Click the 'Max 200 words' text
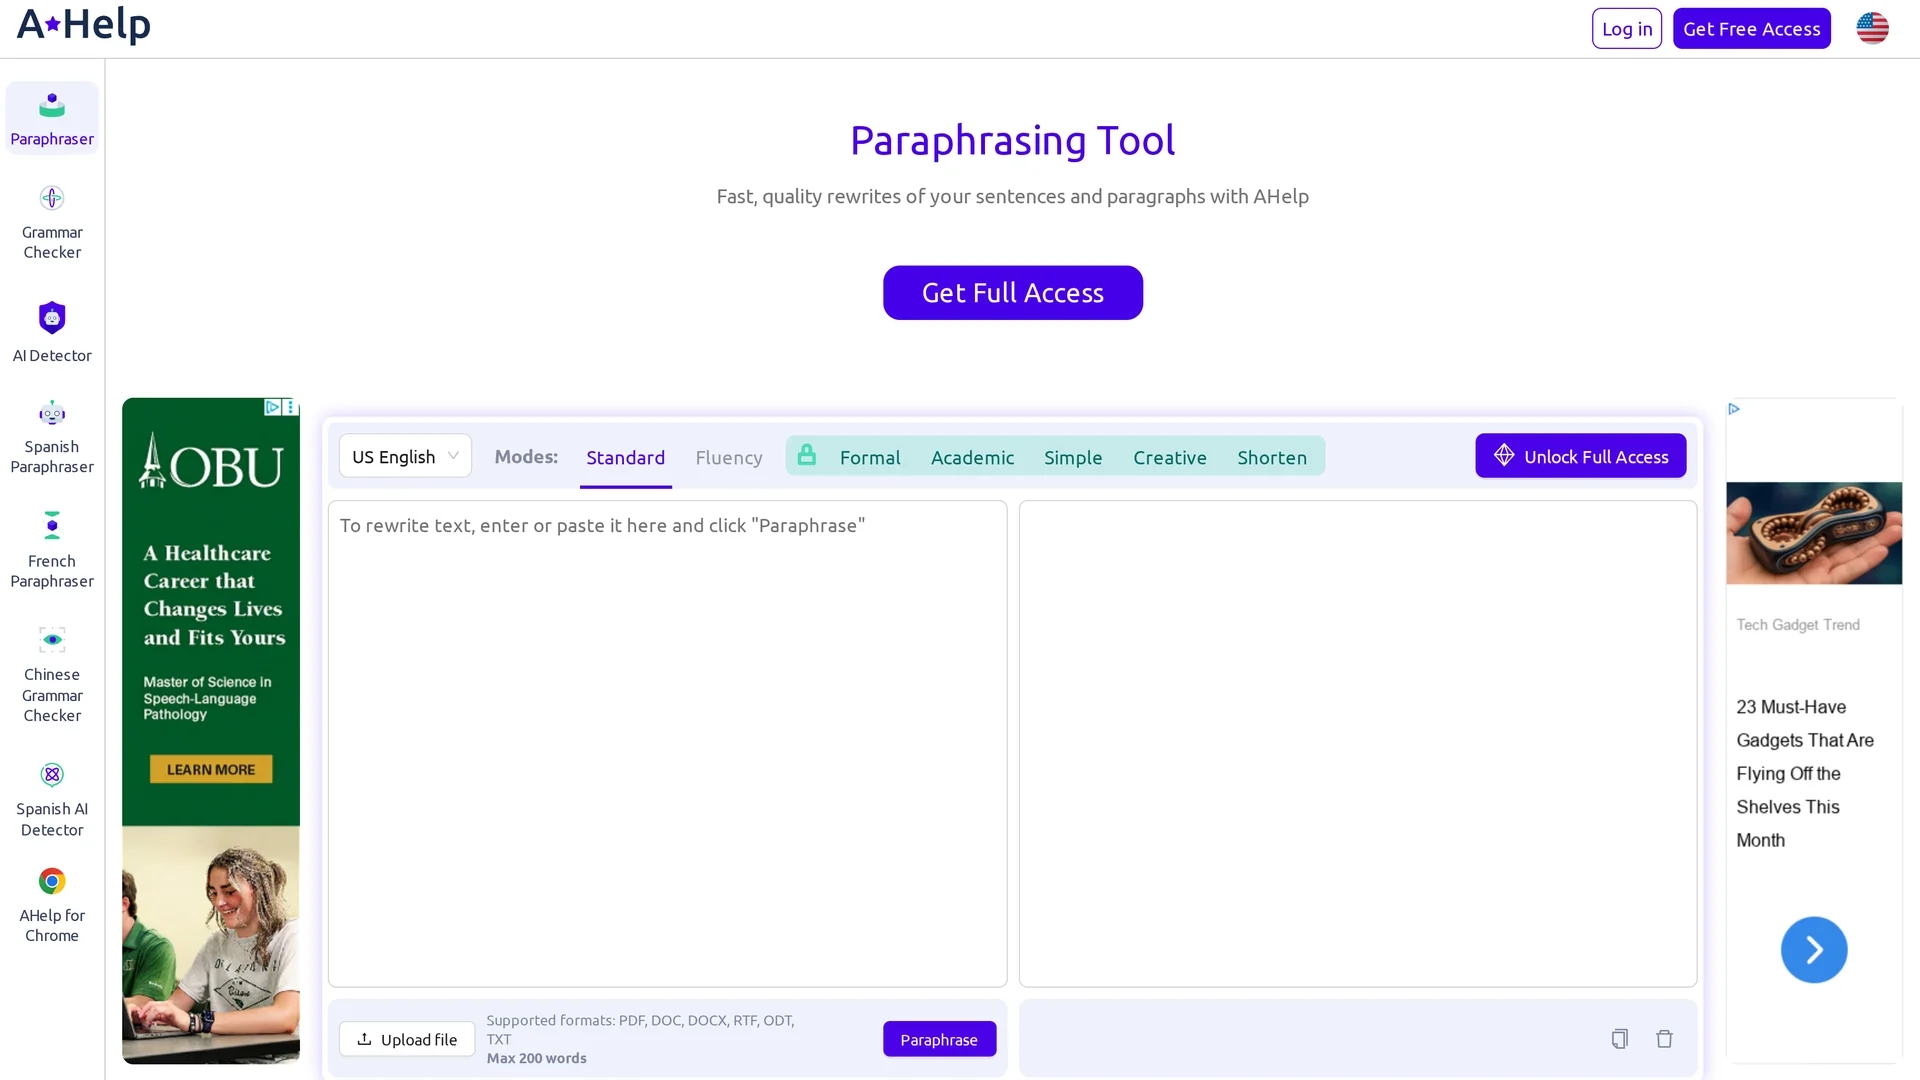This screenshot has height=1080, width=1920. pyautogui.click(x=536, y=1058)
